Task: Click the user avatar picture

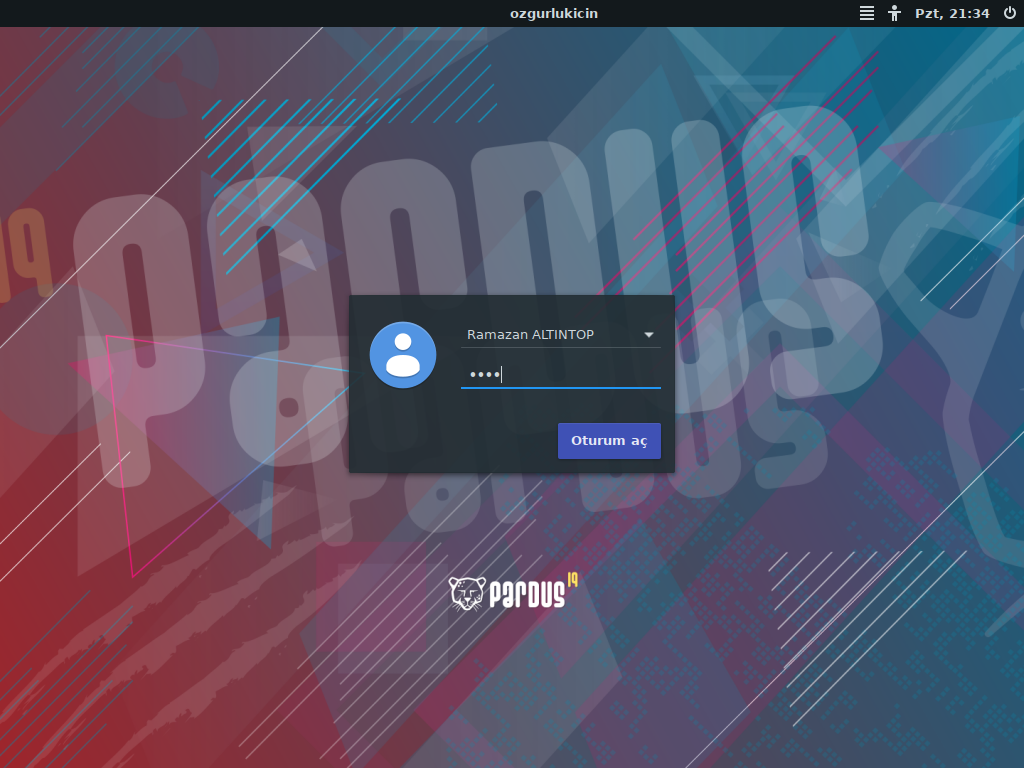Action: tap(403, 355)
